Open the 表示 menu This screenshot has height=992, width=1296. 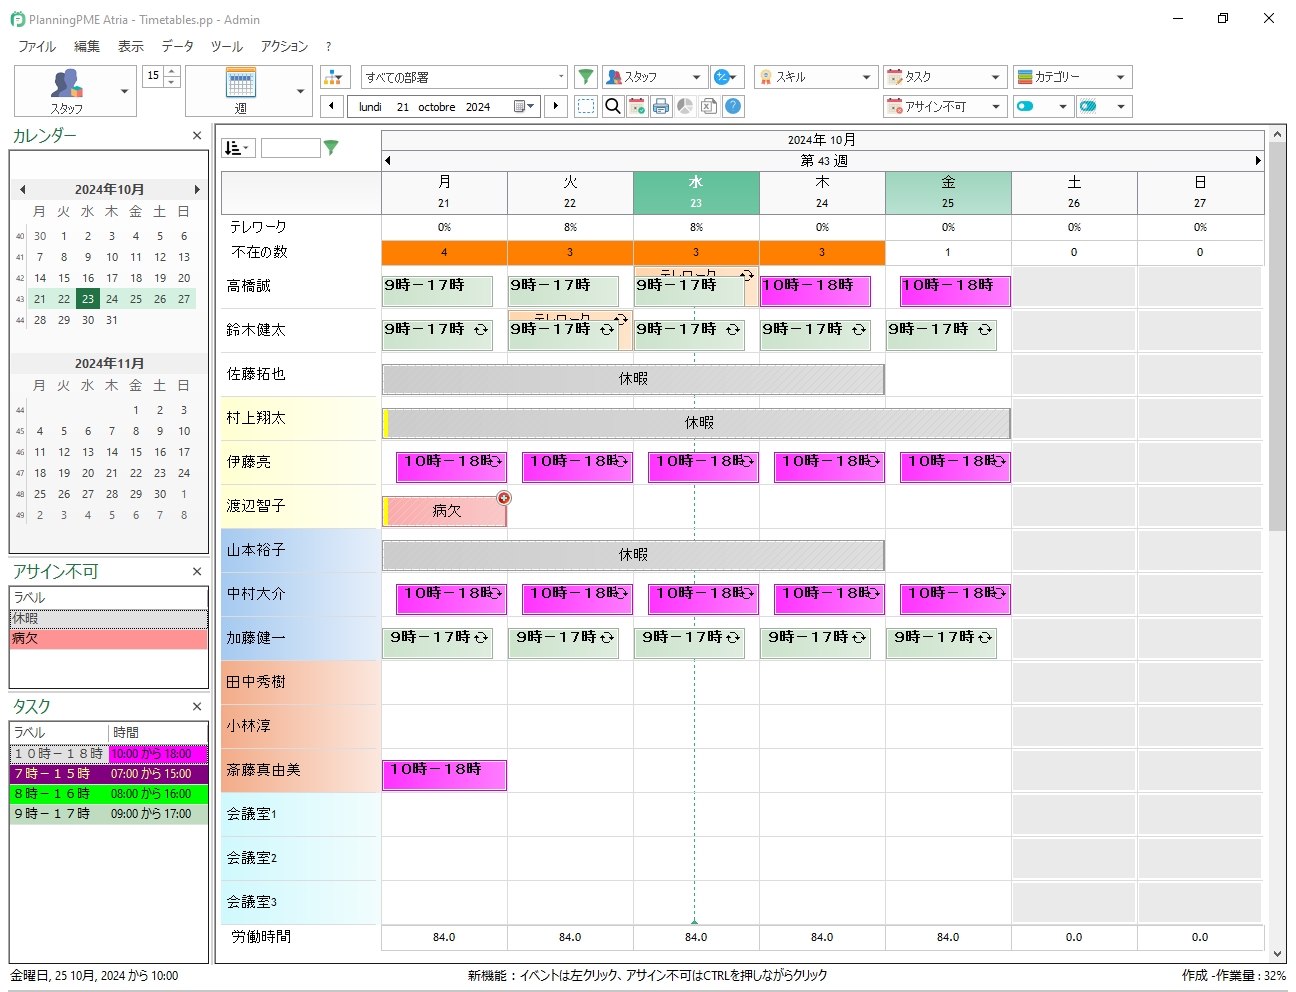coord(131,46)
